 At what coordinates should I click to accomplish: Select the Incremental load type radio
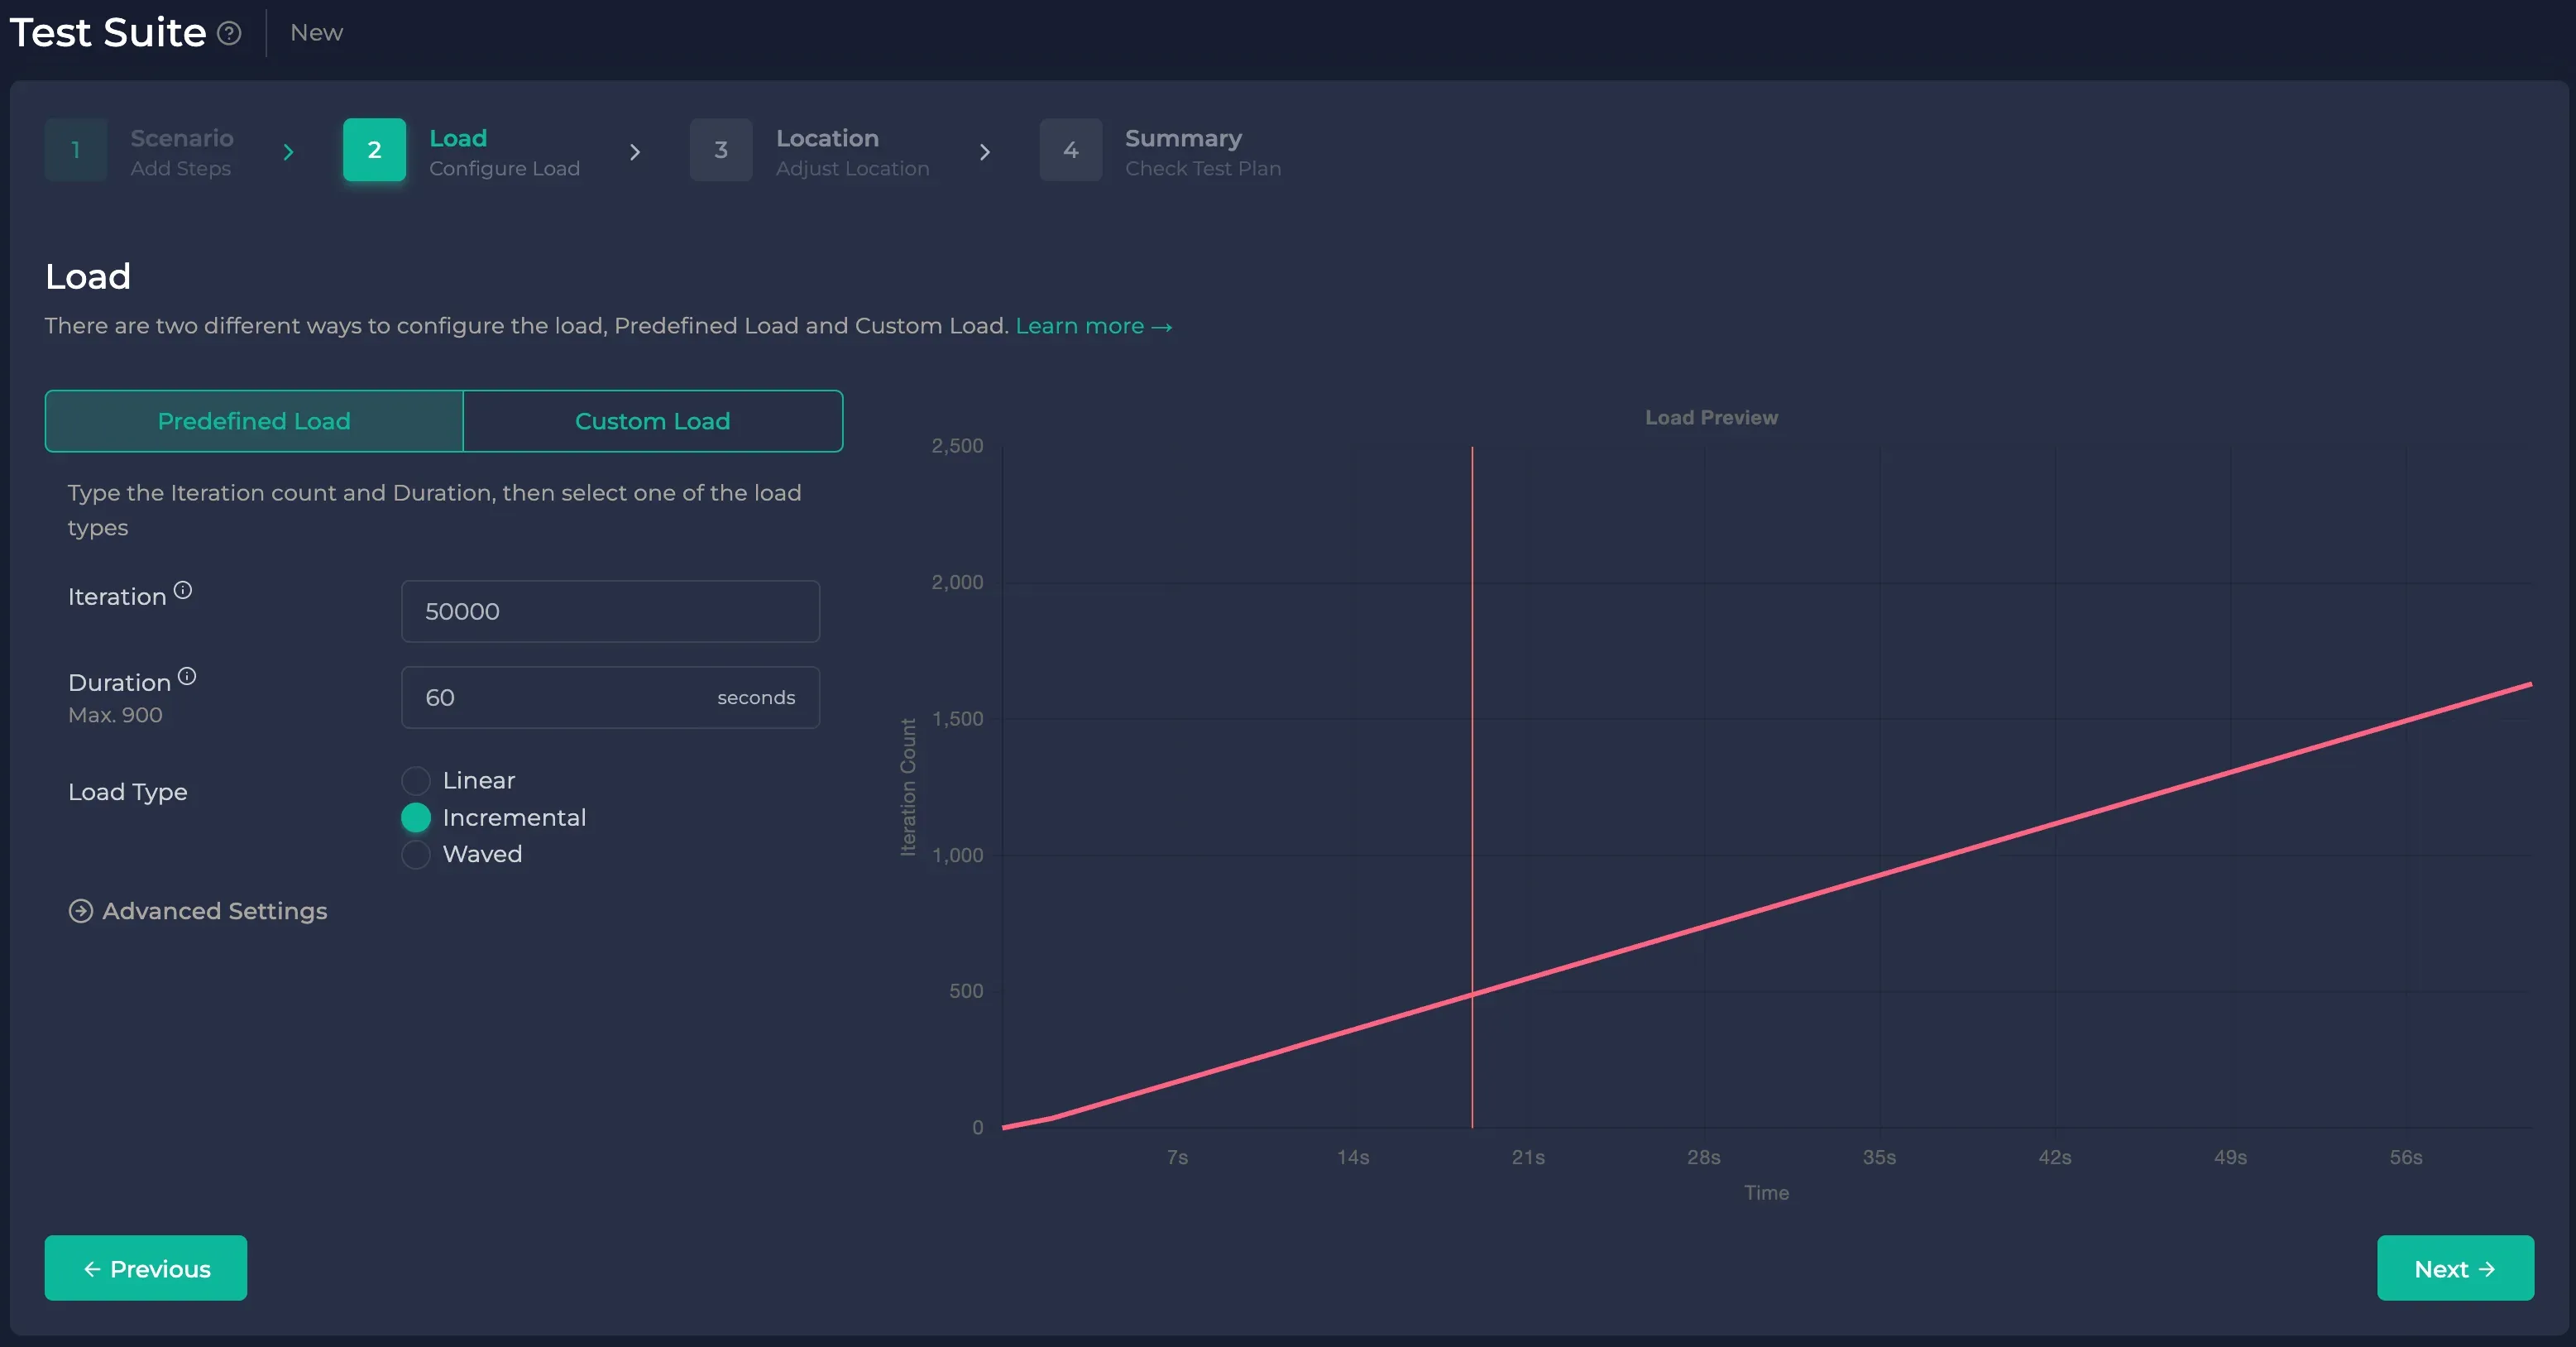(416, 817)
